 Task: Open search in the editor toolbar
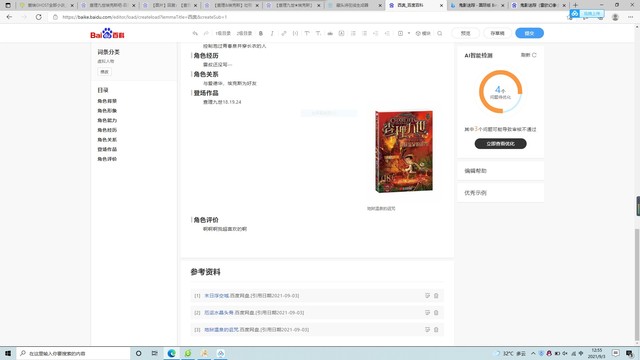[x=440, y=33]
